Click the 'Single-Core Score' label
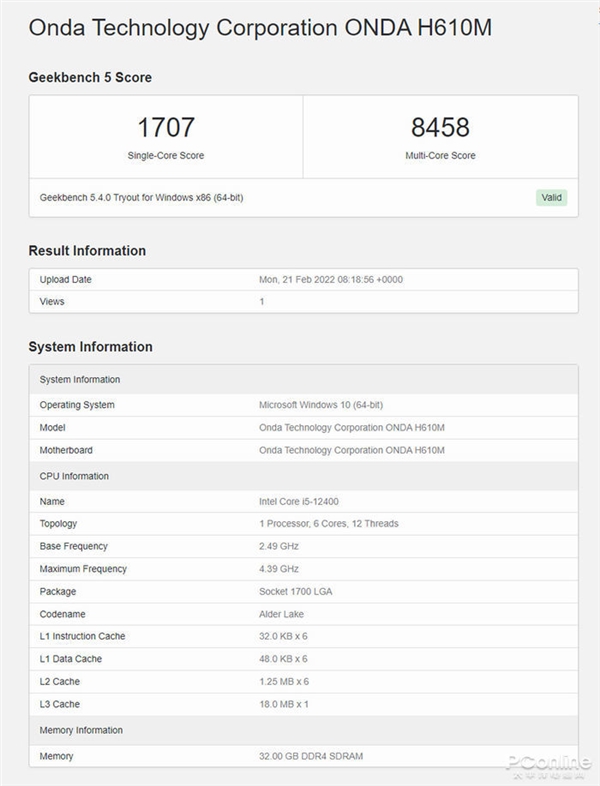Viewport: 600px width, 786px height. 166,155
